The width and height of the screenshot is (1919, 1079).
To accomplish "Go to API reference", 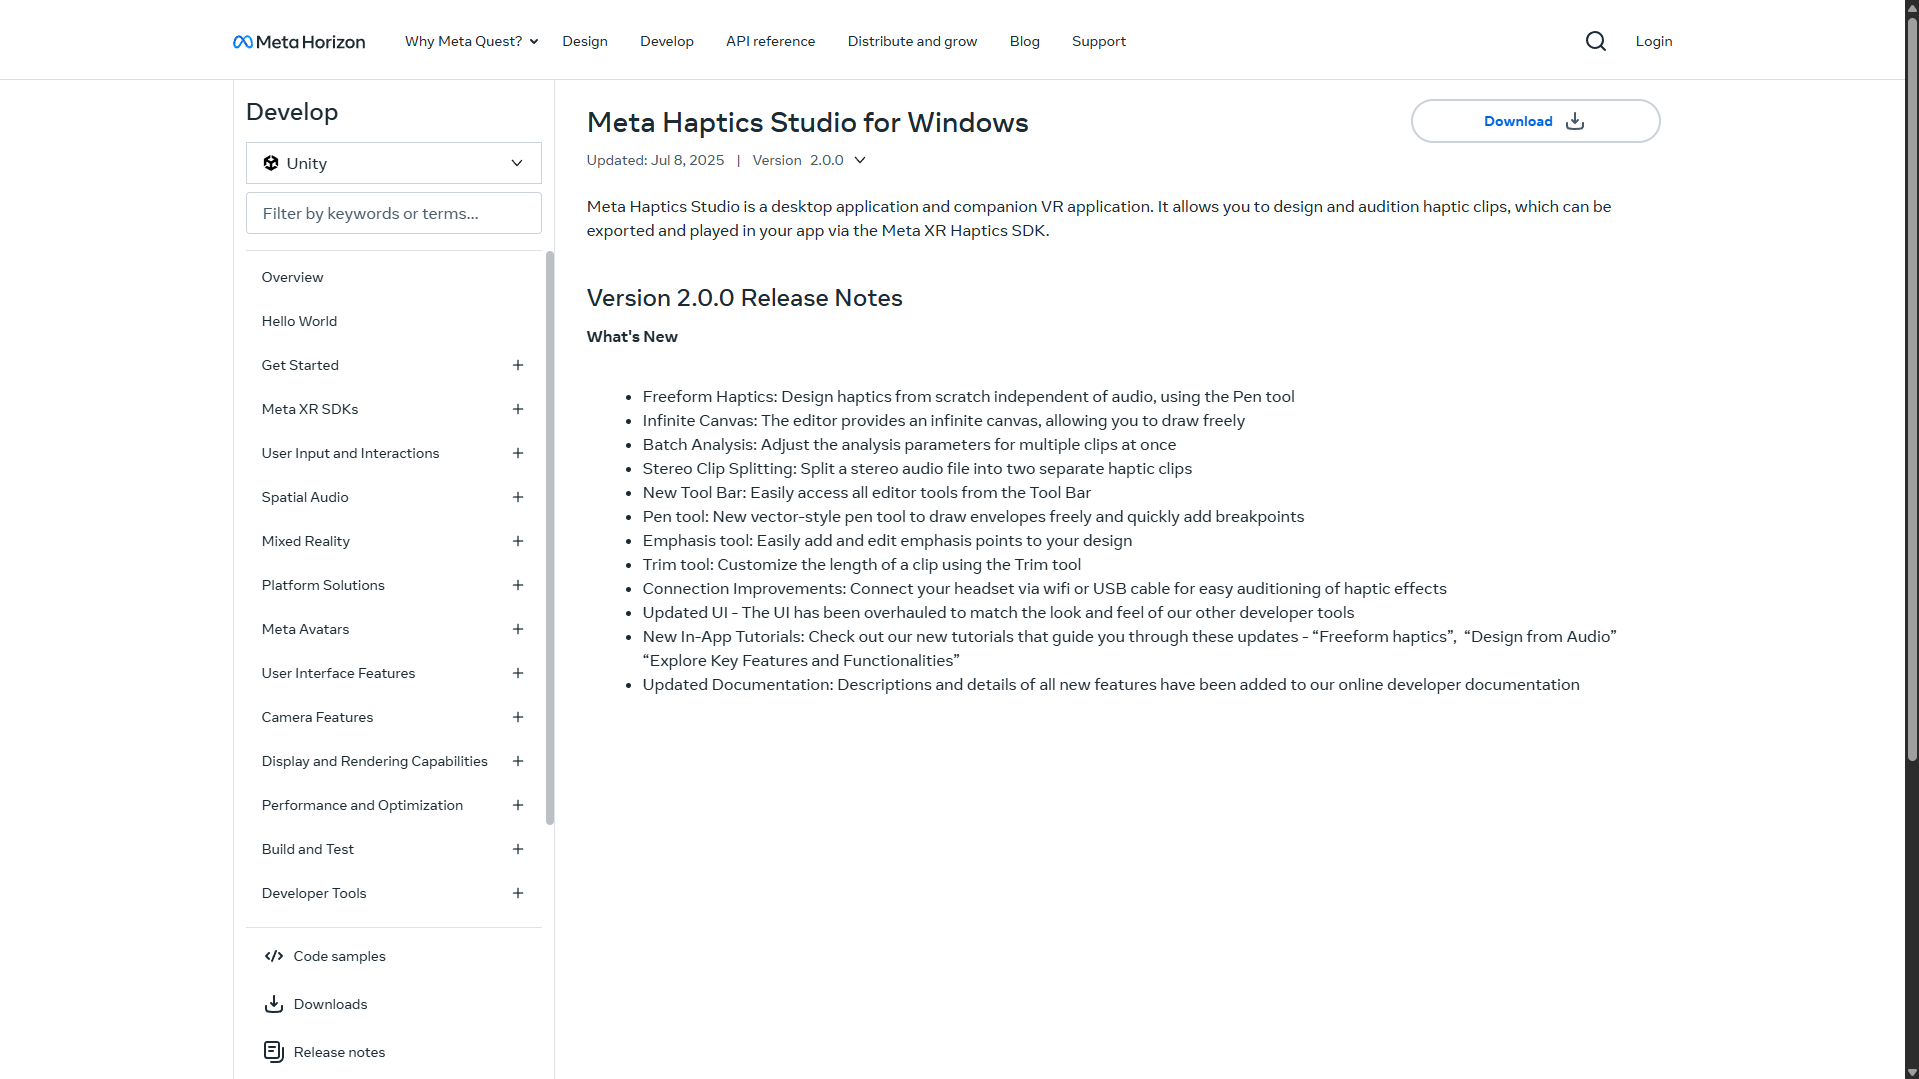I will [x=771, y=41].
